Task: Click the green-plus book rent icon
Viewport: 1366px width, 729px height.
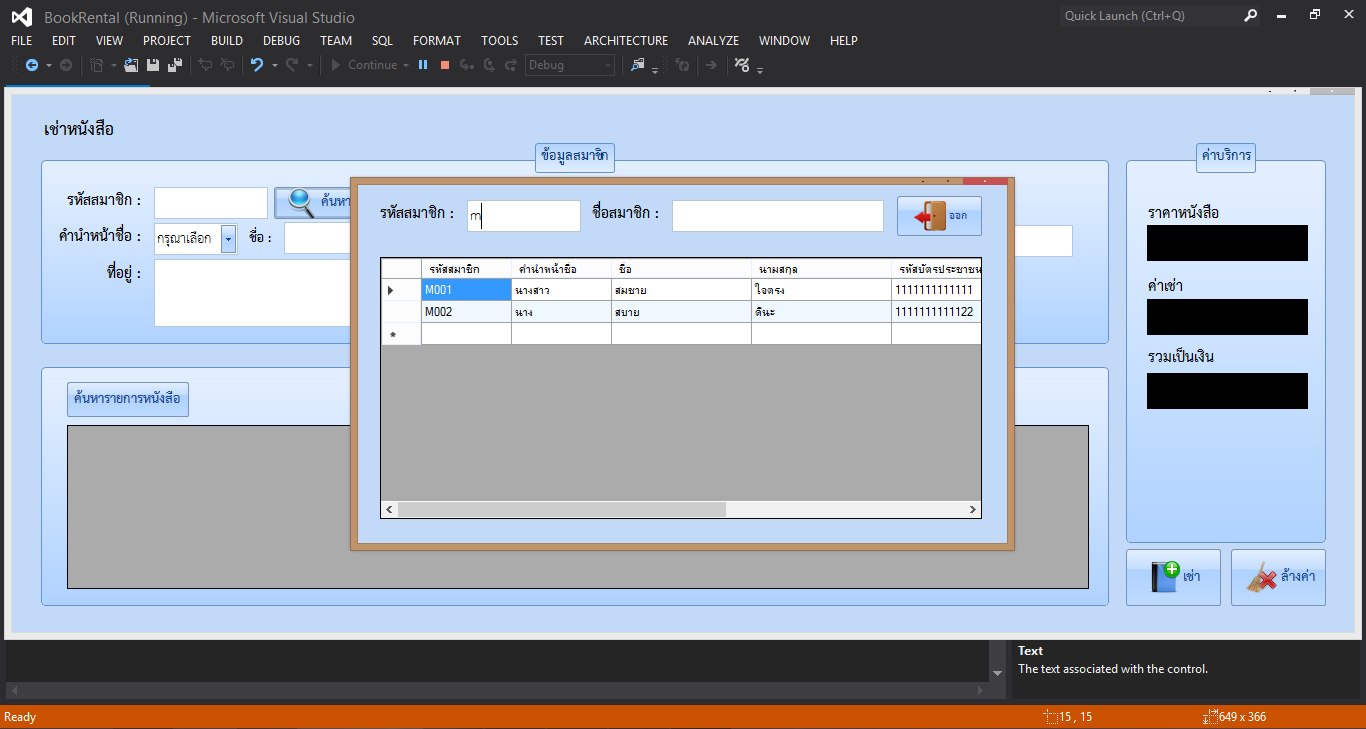Action: [x=1165, y=577]
